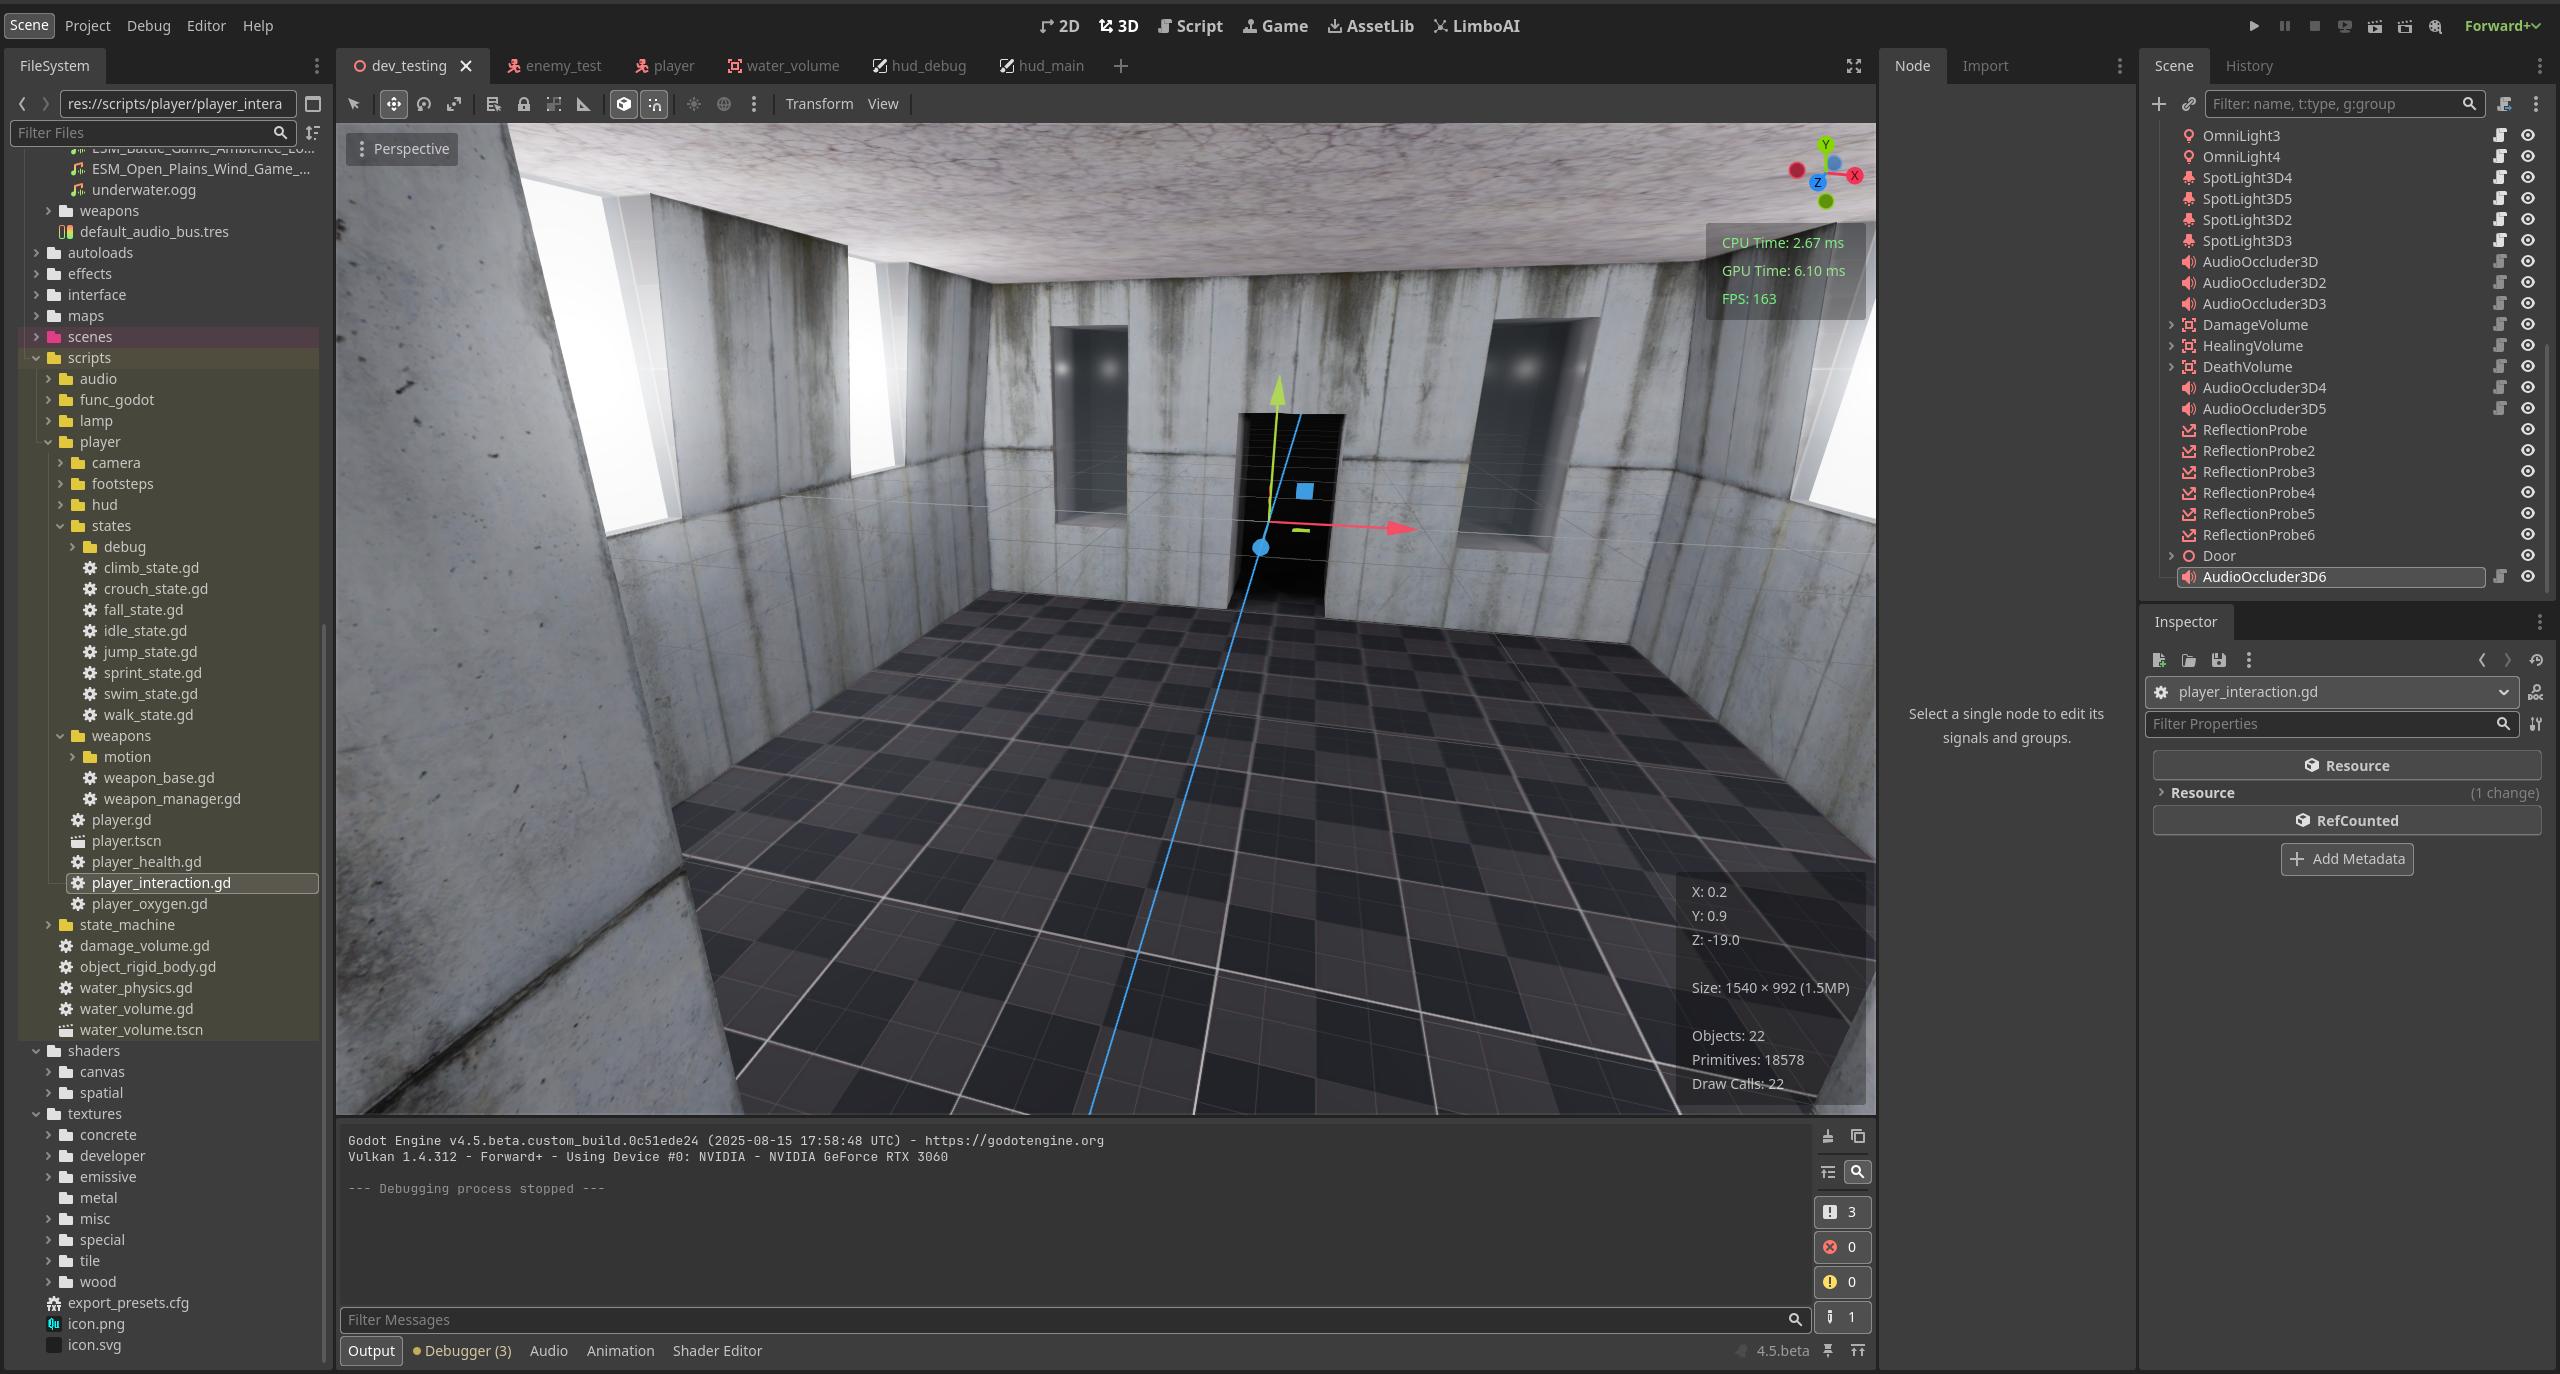Open the Perspective view menu button

[402, 149]
